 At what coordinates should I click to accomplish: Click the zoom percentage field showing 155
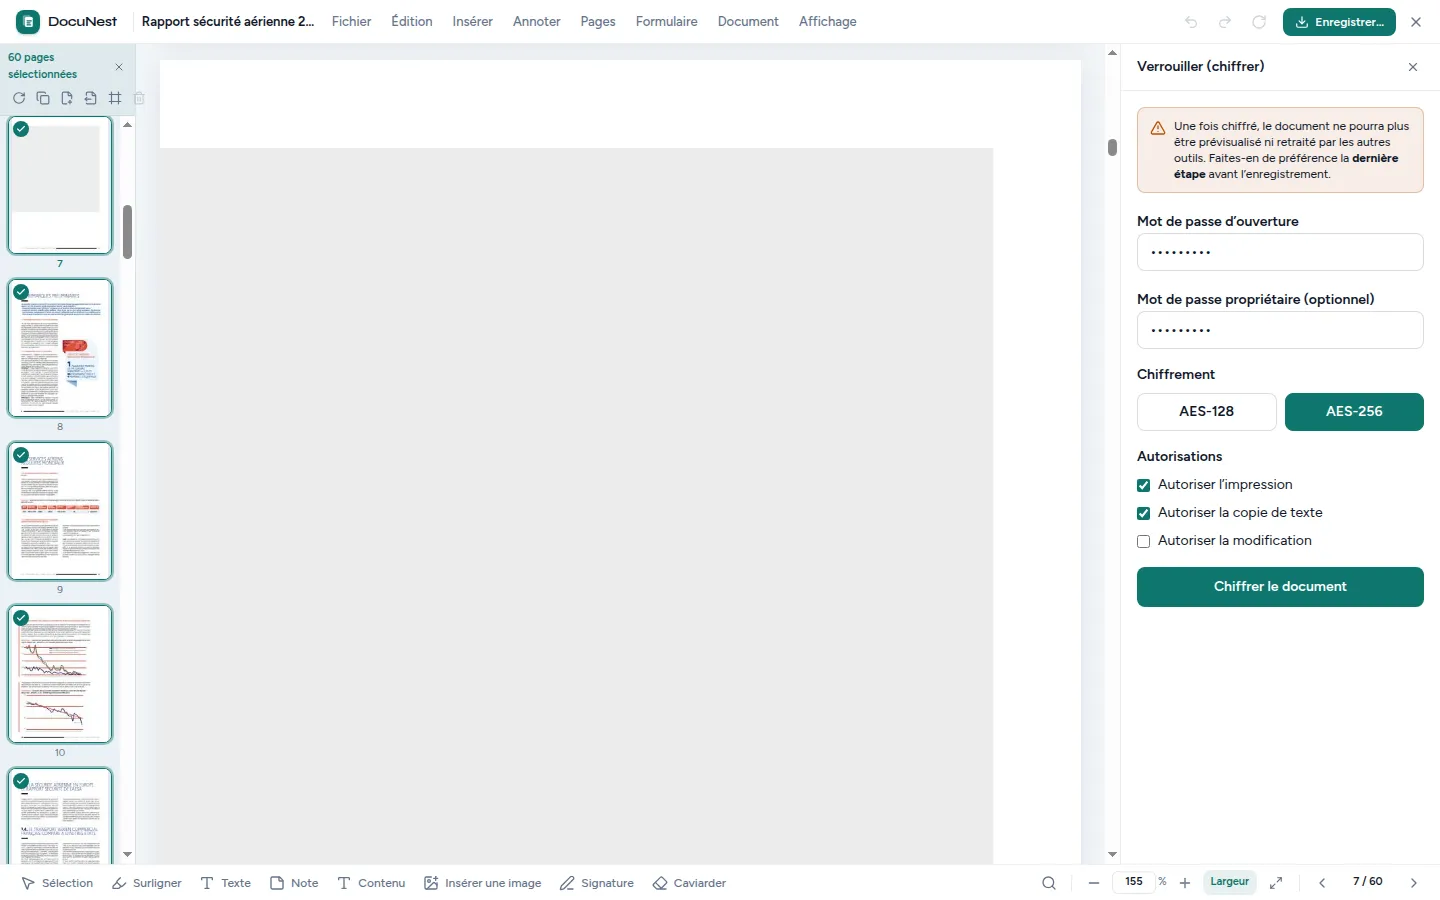point(1134,882)
